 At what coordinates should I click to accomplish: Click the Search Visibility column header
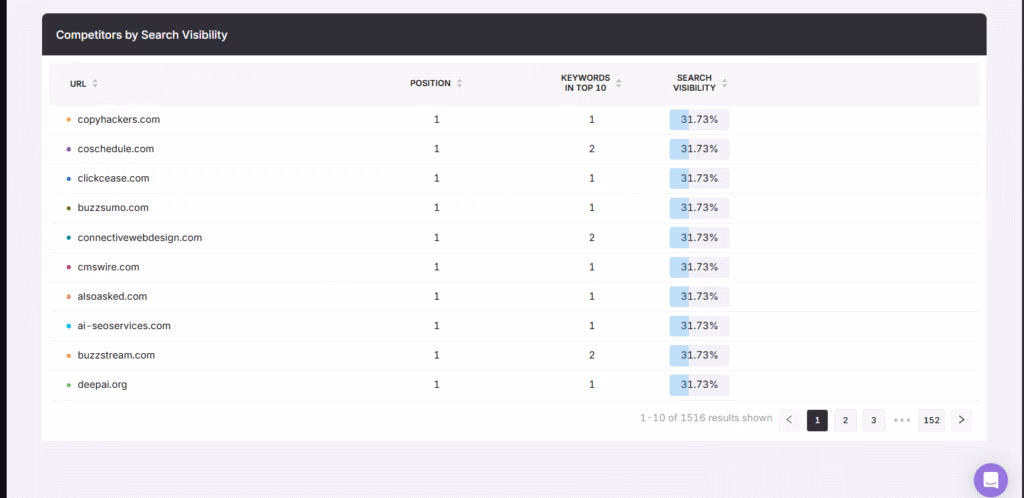(x=694, y=83)
